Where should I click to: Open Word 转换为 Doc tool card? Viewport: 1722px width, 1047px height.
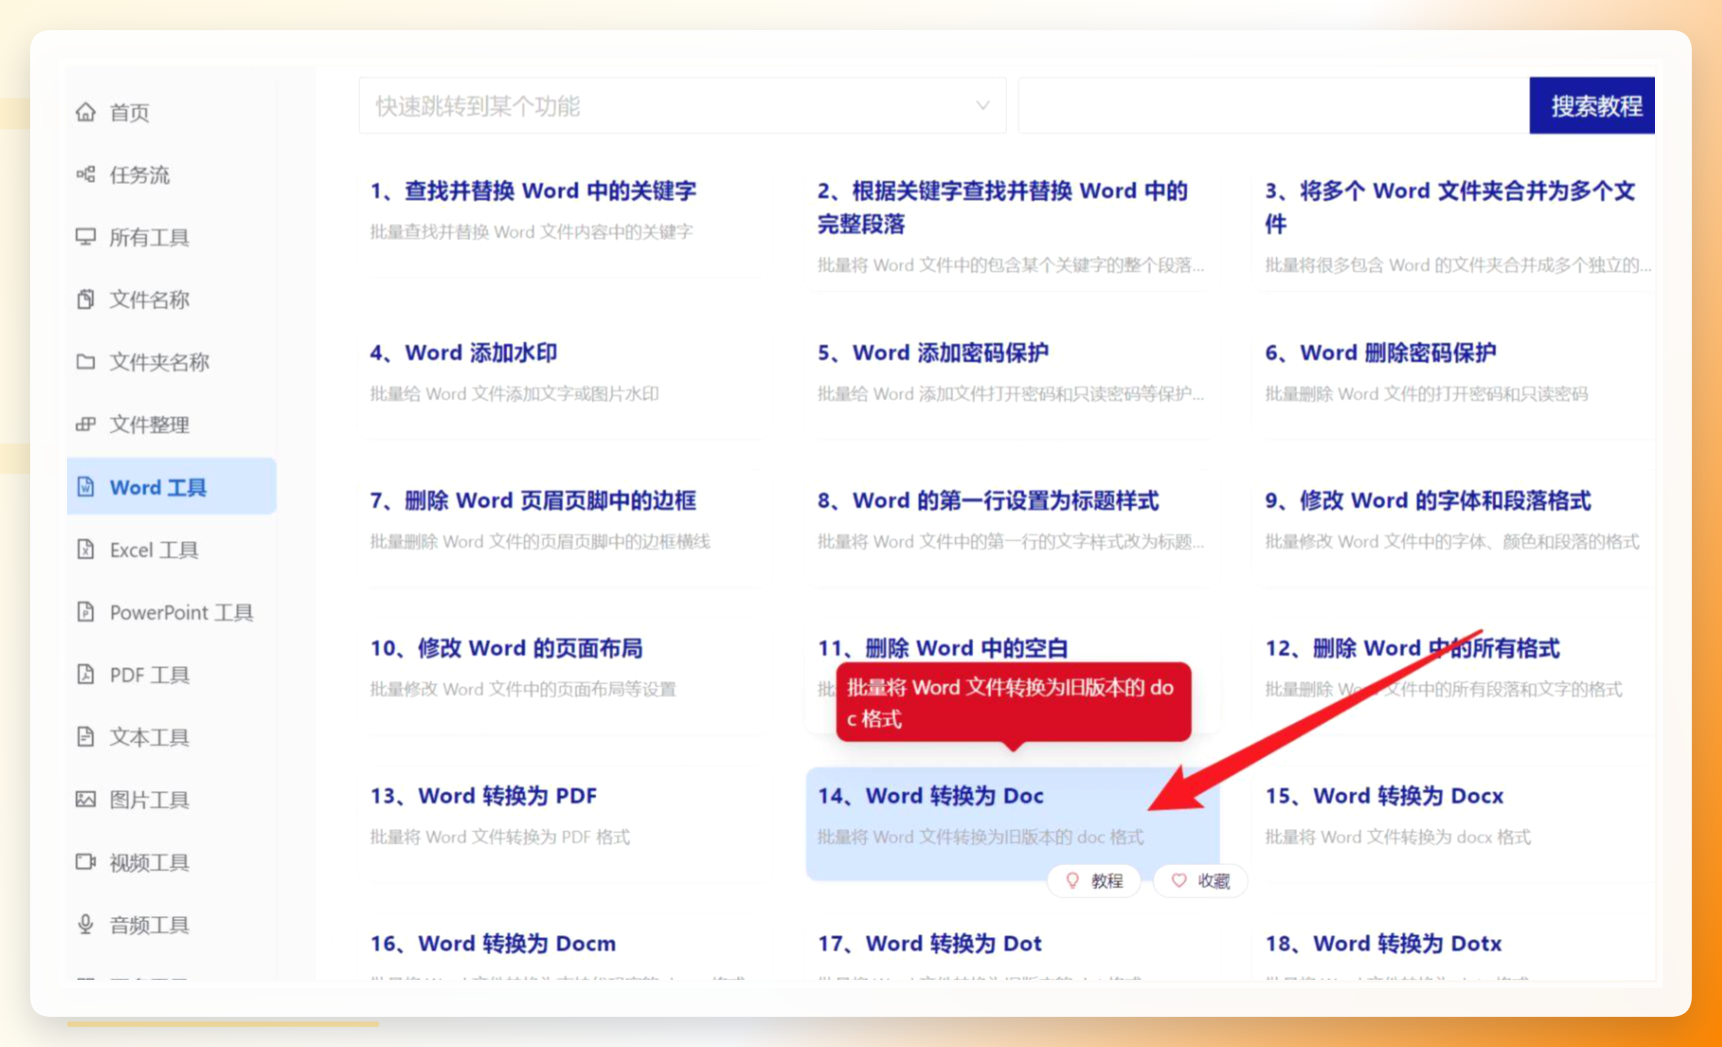click(x=1013, y=823)
